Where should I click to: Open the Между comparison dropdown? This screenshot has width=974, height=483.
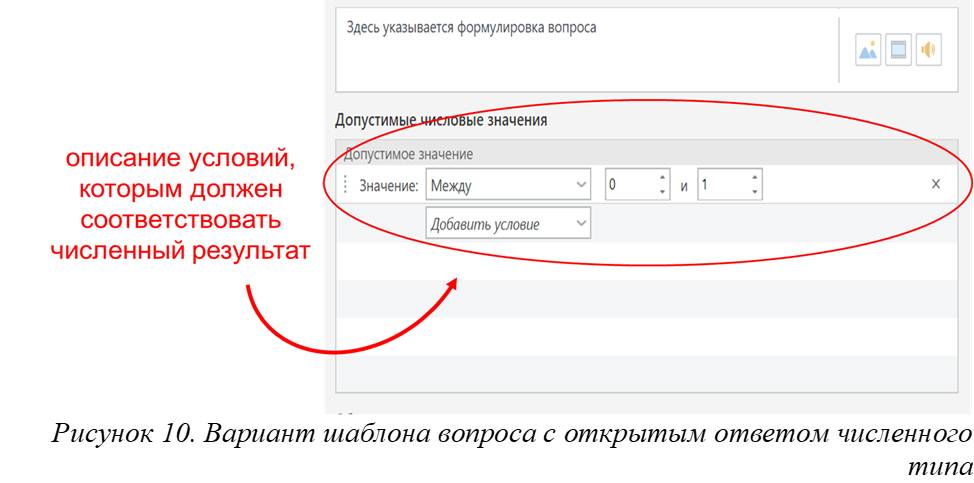[508, 185]
